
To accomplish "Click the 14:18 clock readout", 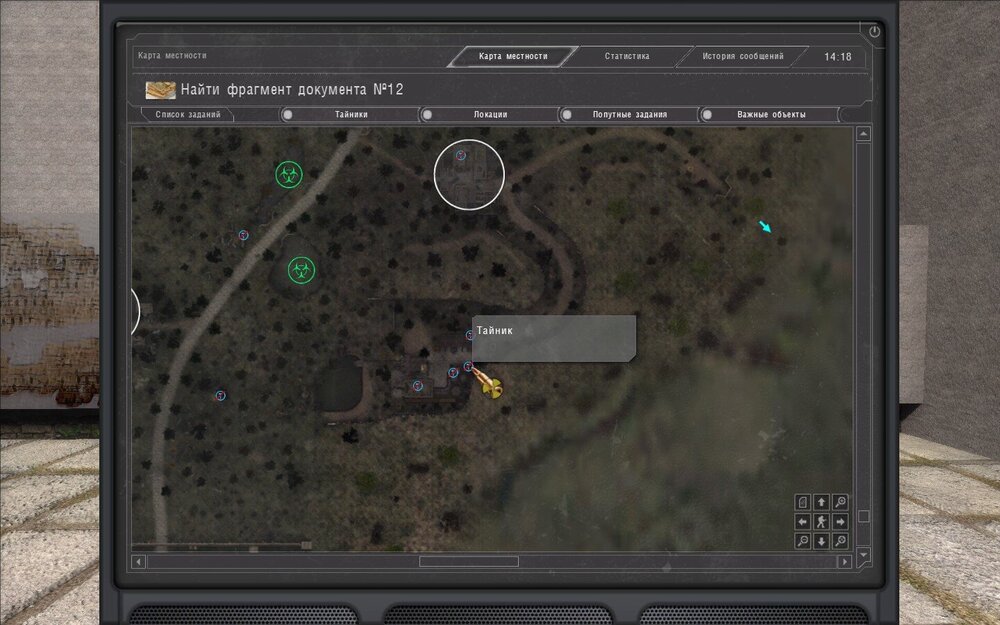I will pyautogui.click(x=837, y=57).
